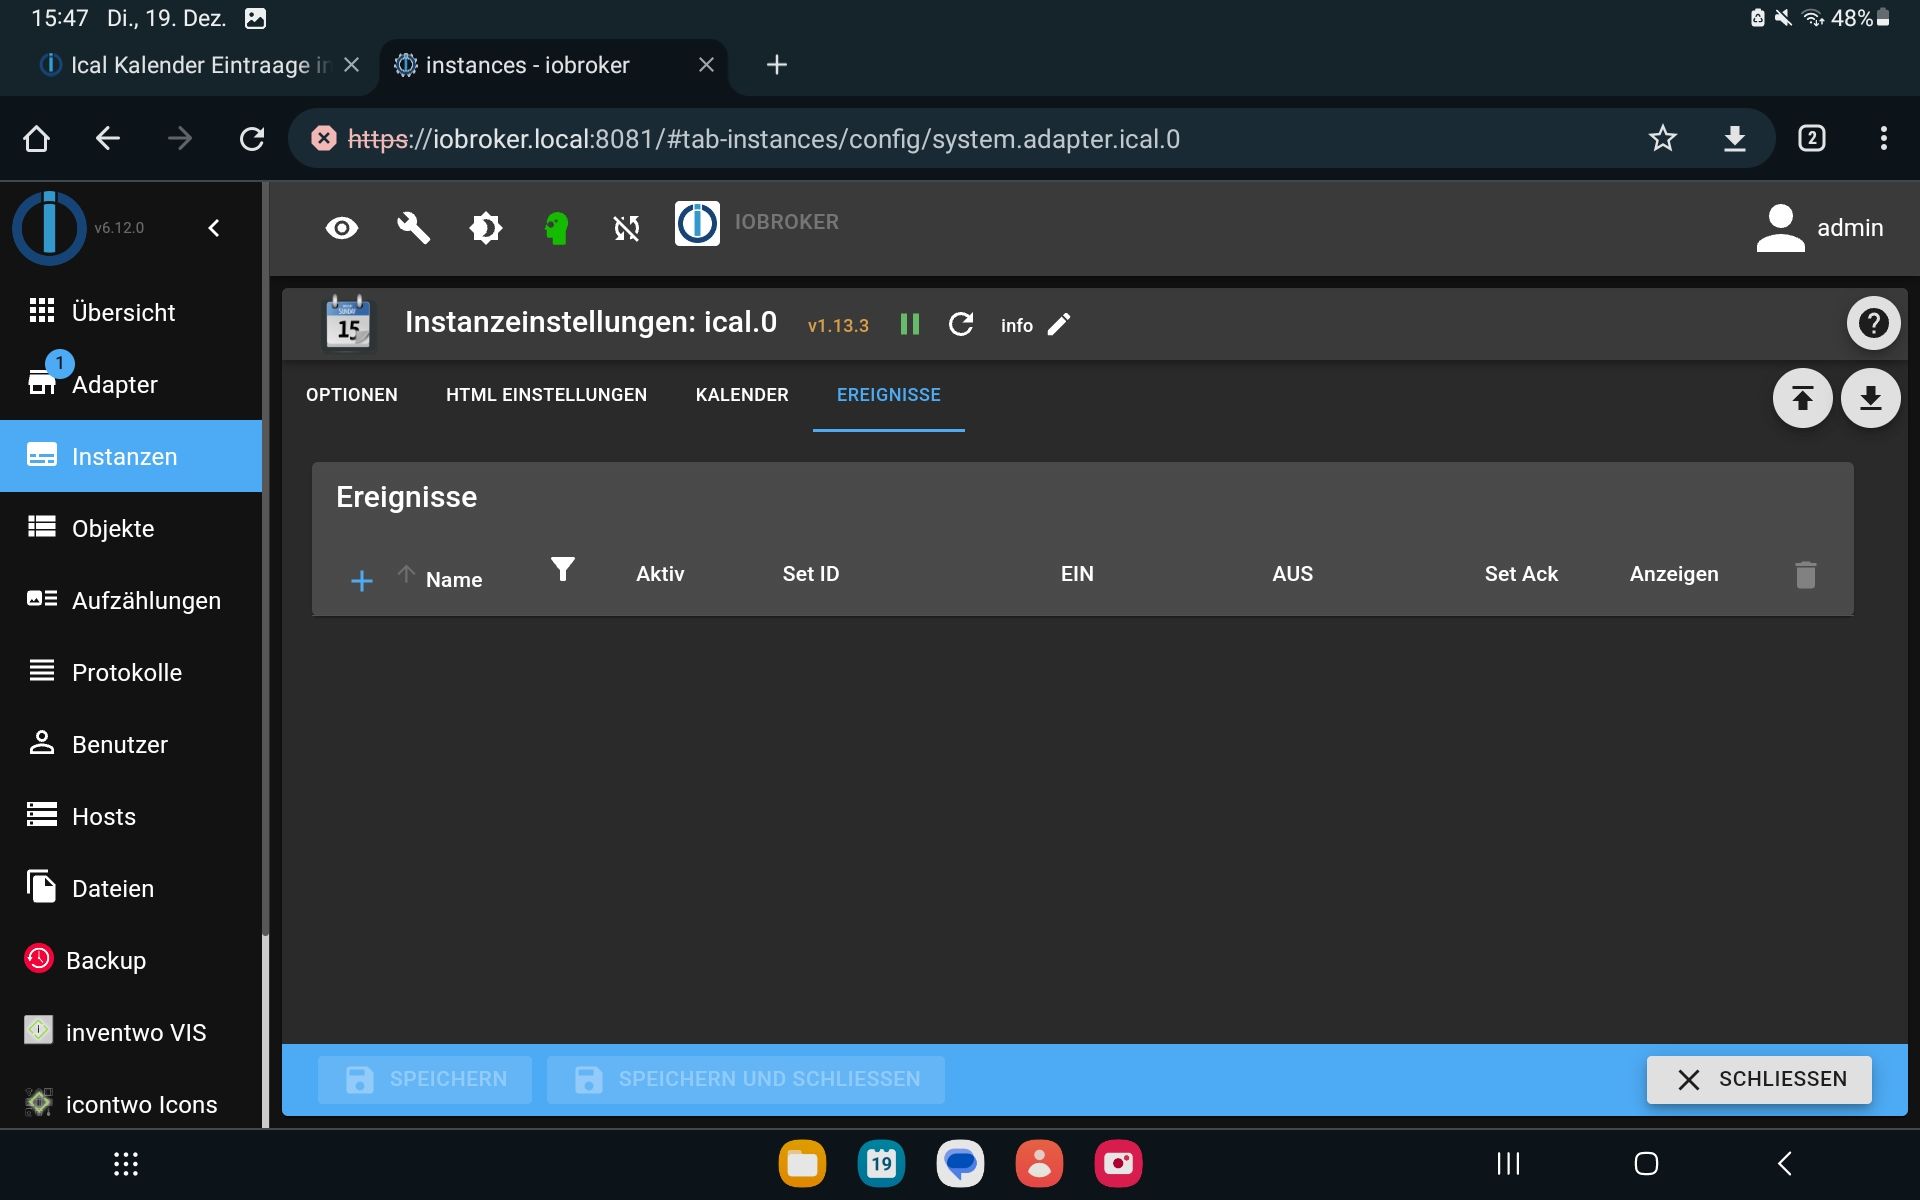This screenshot has height=1200, width=1920.
Task: Add a new event with plus icon
Action: (x=362, y=580)
